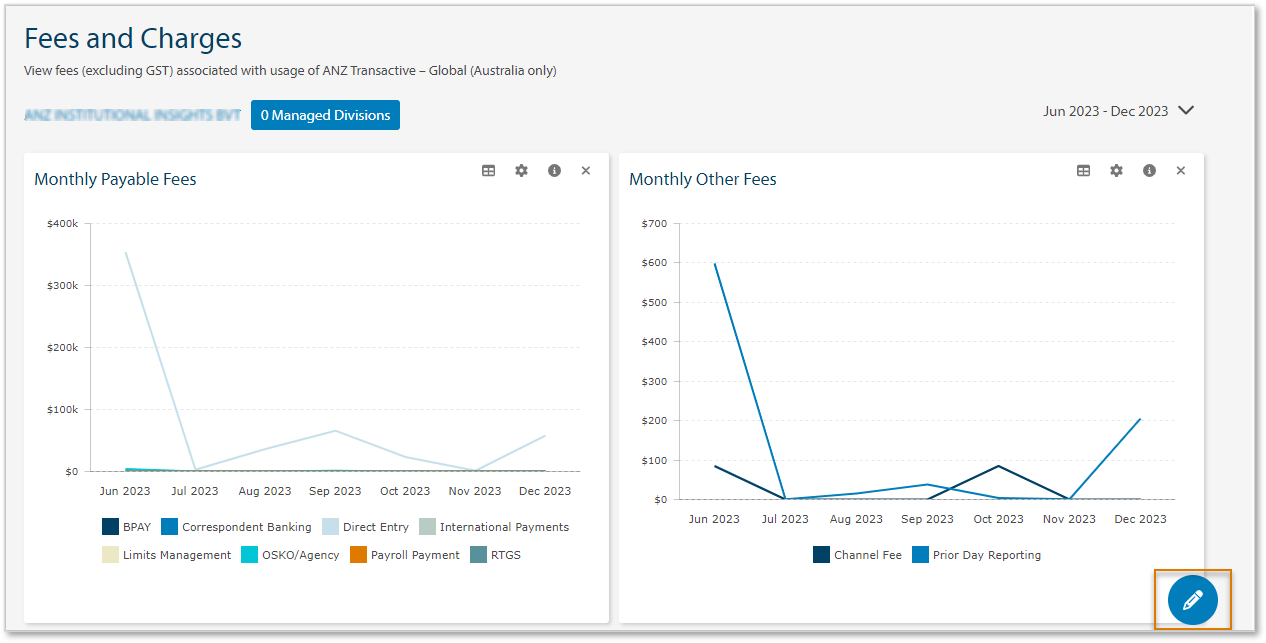Toggle the BPAY series in the legend
The width and height of the screenshot is (1266, 643).
pos(126,526)
